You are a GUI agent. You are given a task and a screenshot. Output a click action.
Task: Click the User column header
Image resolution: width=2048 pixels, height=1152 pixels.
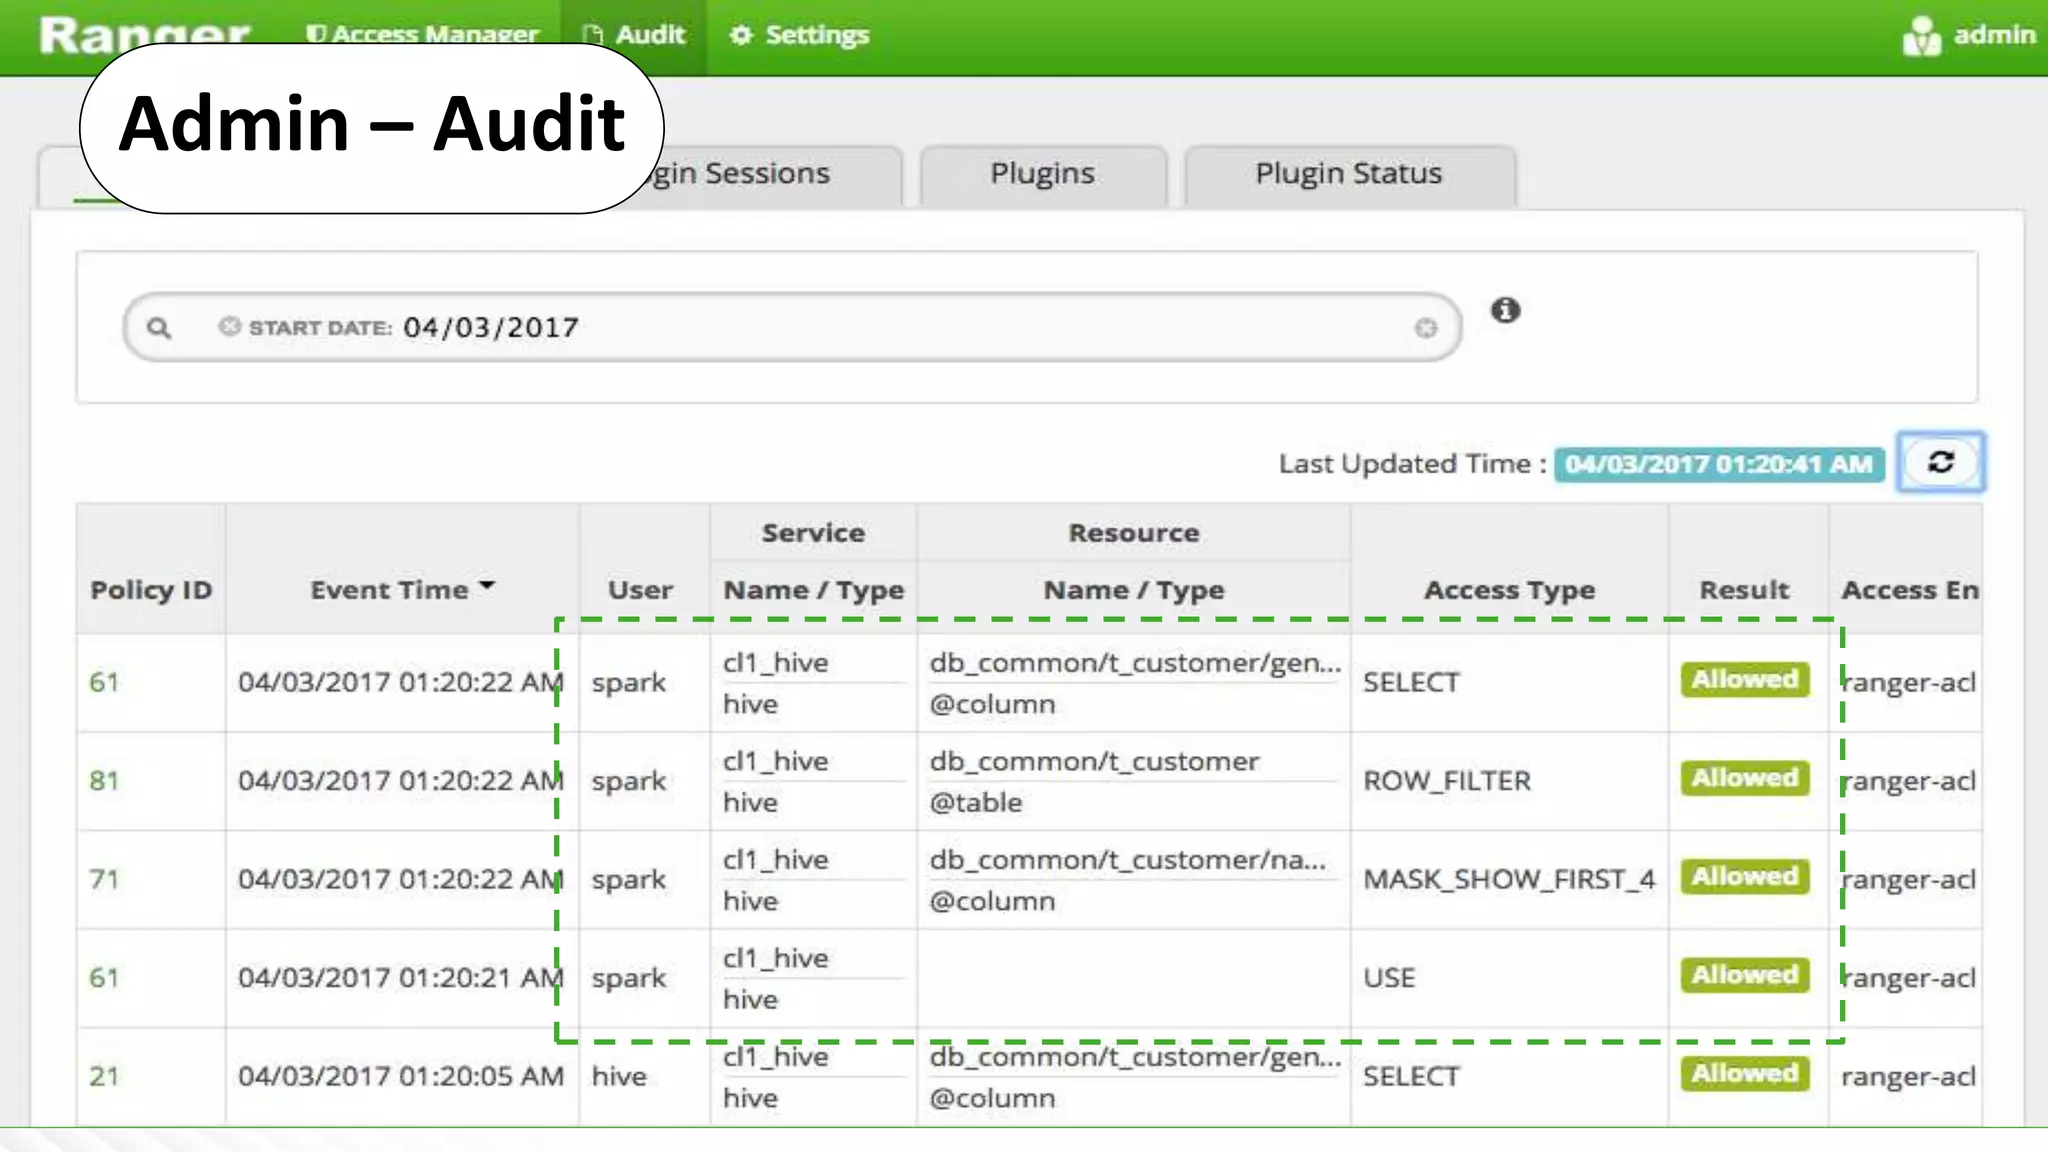pyautogui.click(x=640, y=590)
